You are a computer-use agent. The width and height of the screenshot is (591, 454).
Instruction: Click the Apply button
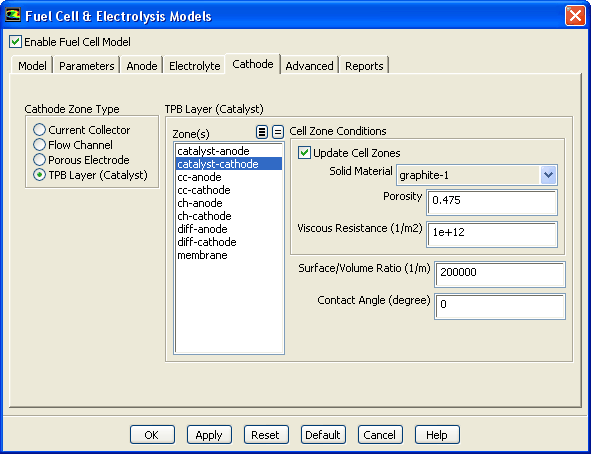[209, 435]
